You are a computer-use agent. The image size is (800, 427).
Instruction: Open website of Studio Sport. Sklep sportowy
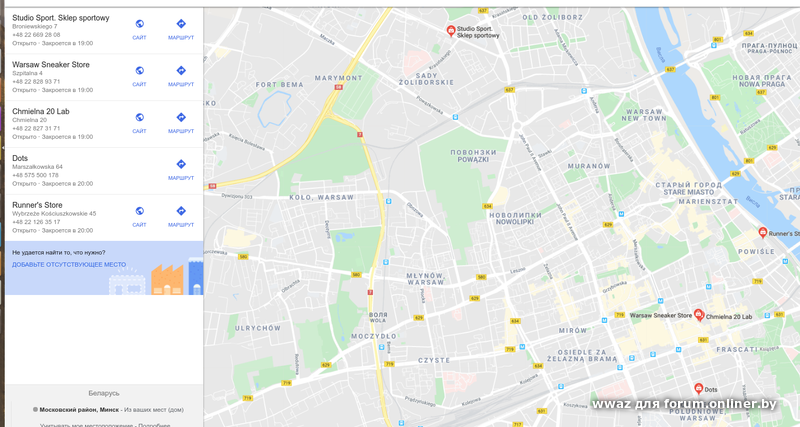(139, 29)
